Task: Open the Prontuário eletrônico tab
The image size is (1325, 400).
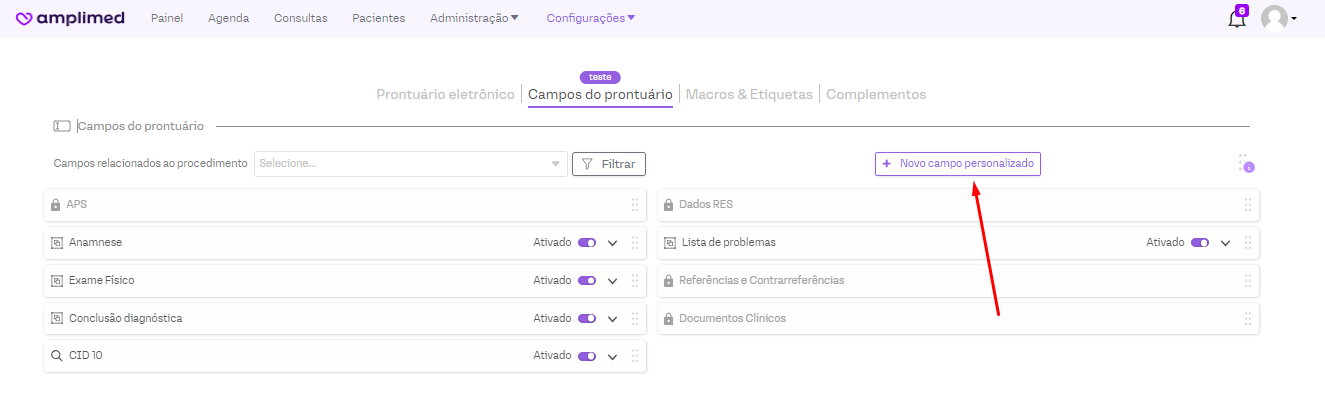Action: pos(445,94)
